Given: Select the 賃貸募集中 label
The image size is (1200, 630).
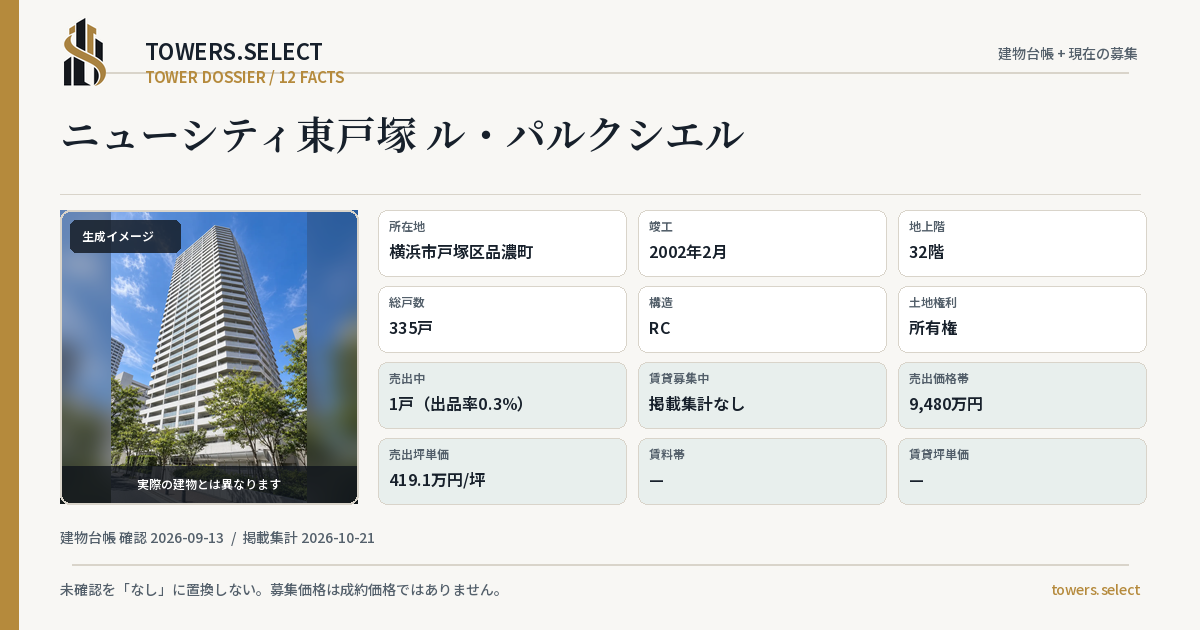Looking at the screenshot, I should tap(679, 379).
